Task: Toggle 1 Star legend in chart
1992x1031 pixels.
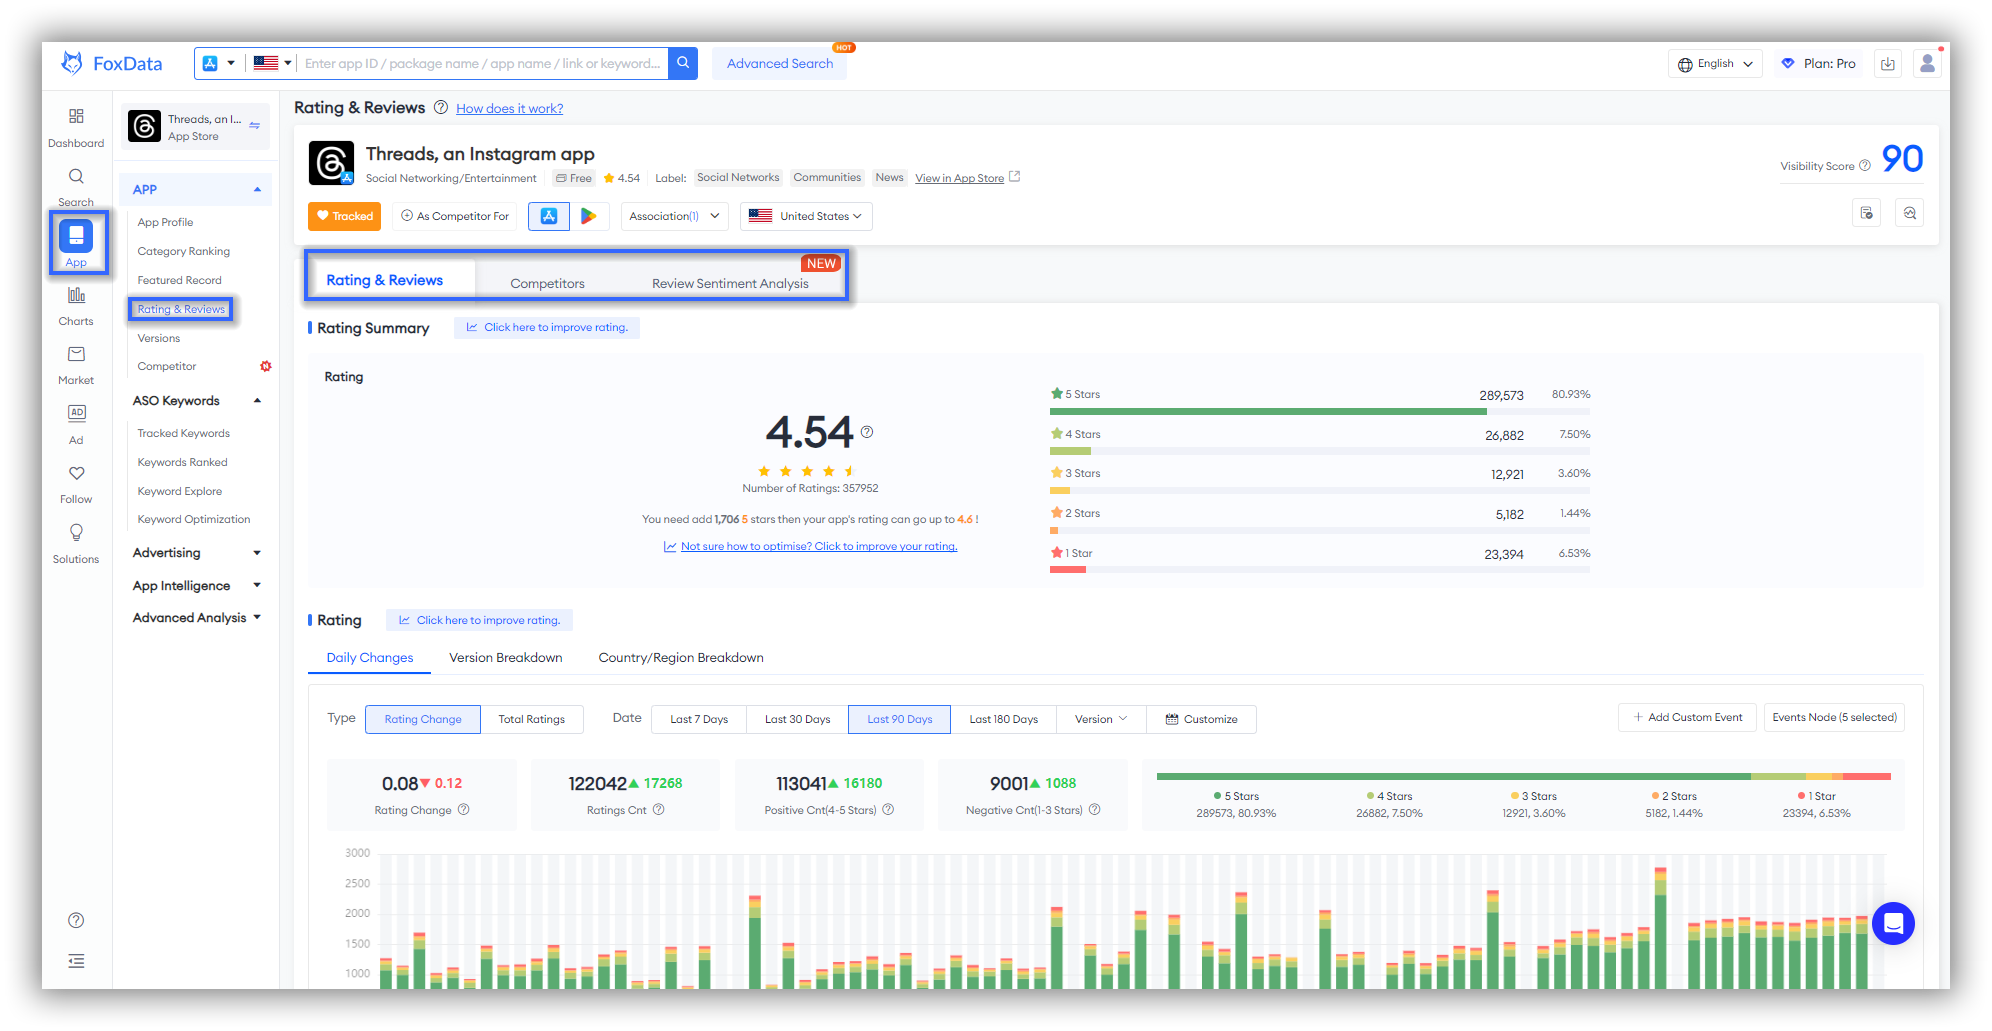Action: 1817,796
